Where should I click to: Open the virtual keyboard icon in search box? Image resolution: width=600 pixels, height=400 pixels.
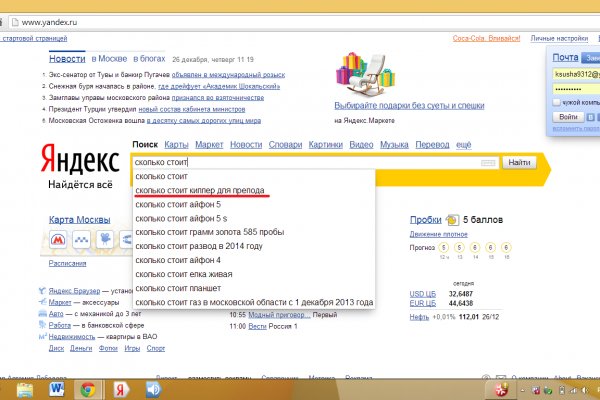tap(488, 162)
